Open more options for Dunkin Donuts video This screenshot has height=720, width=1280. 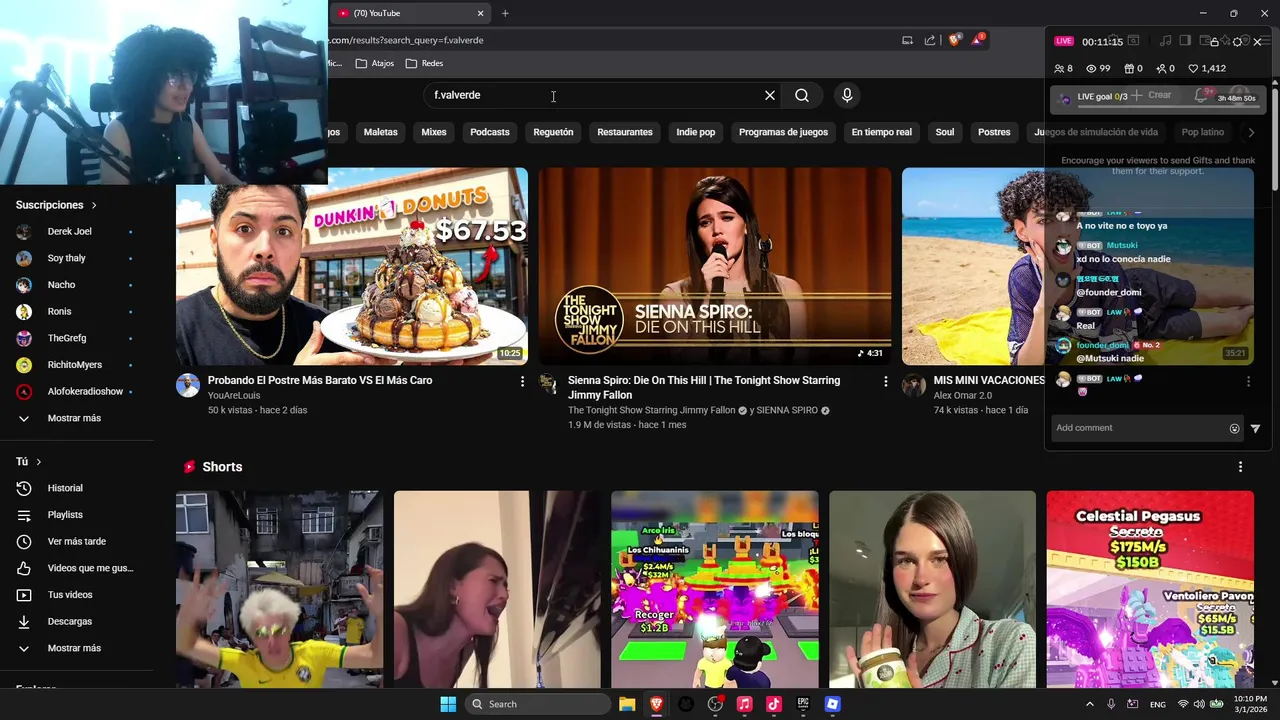[522, 381]
